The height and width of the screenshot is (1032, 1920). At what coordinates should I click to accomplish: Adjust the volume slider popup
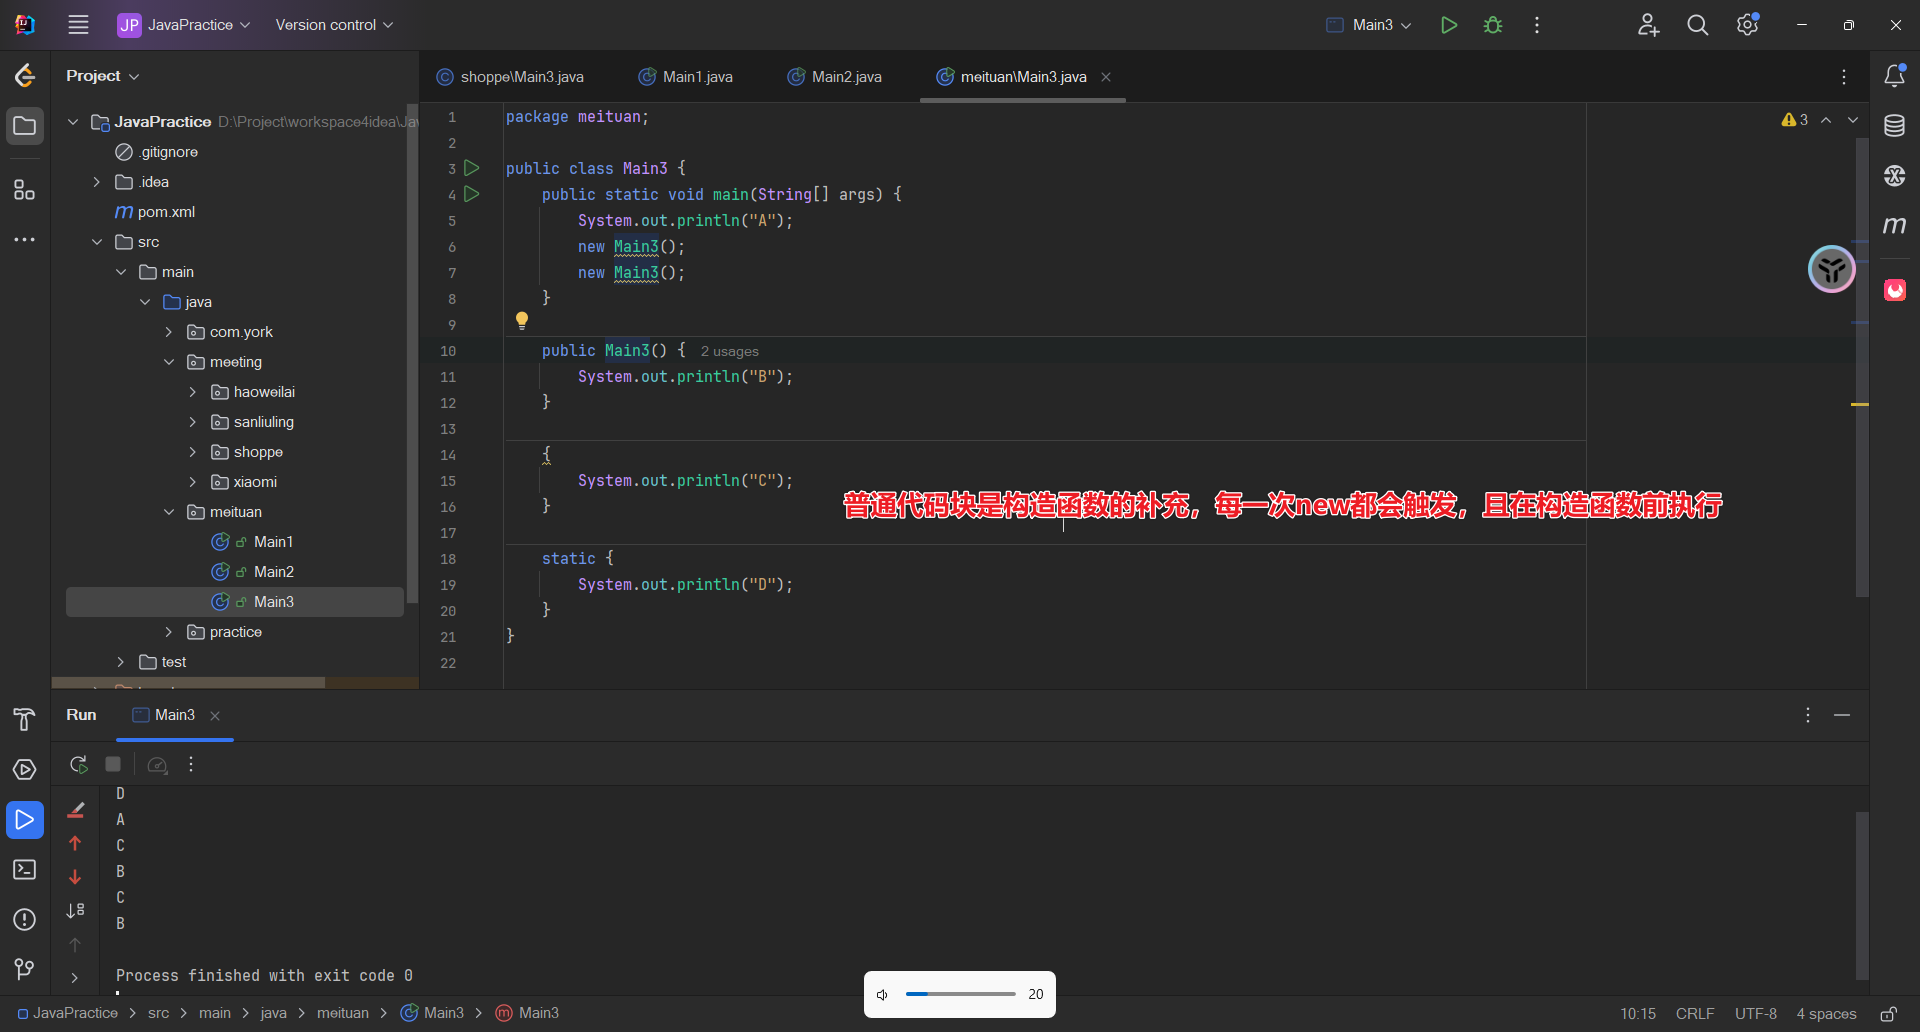(960, 994)
